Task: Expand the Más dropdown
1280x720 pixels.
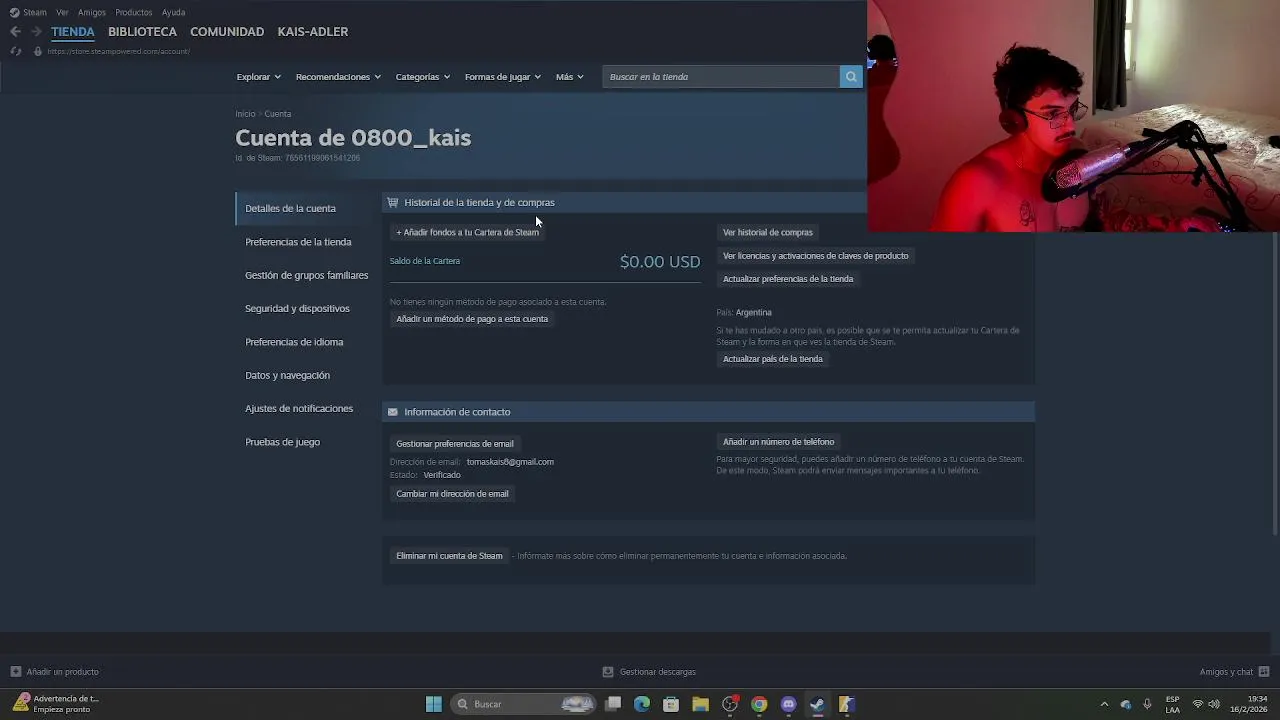Action: pyautogui.click(x=569, y=77)
